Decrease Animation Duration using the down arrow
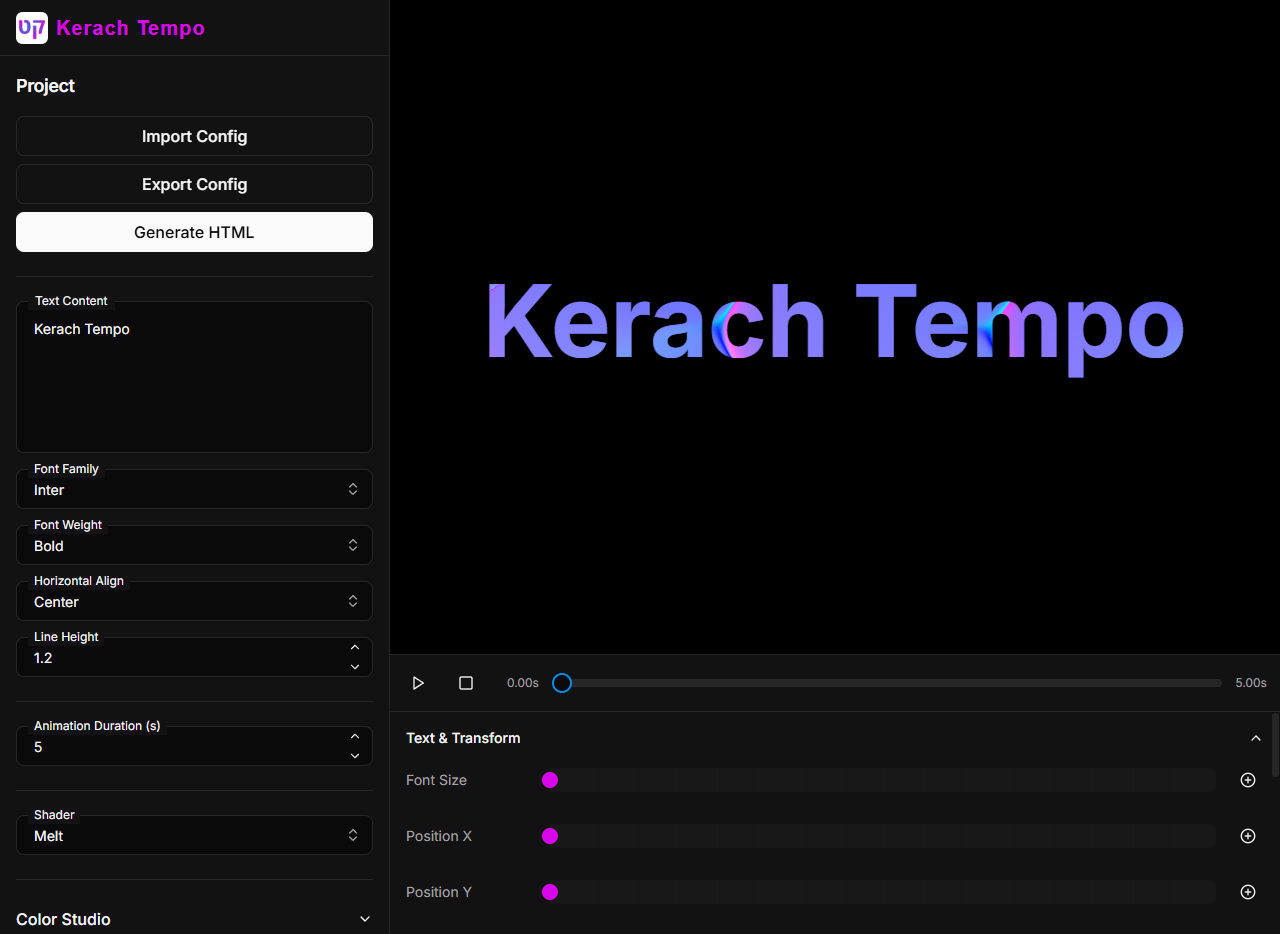Image resolution: width=1280 pixels, height=934 pixels. tap(355, 755)
